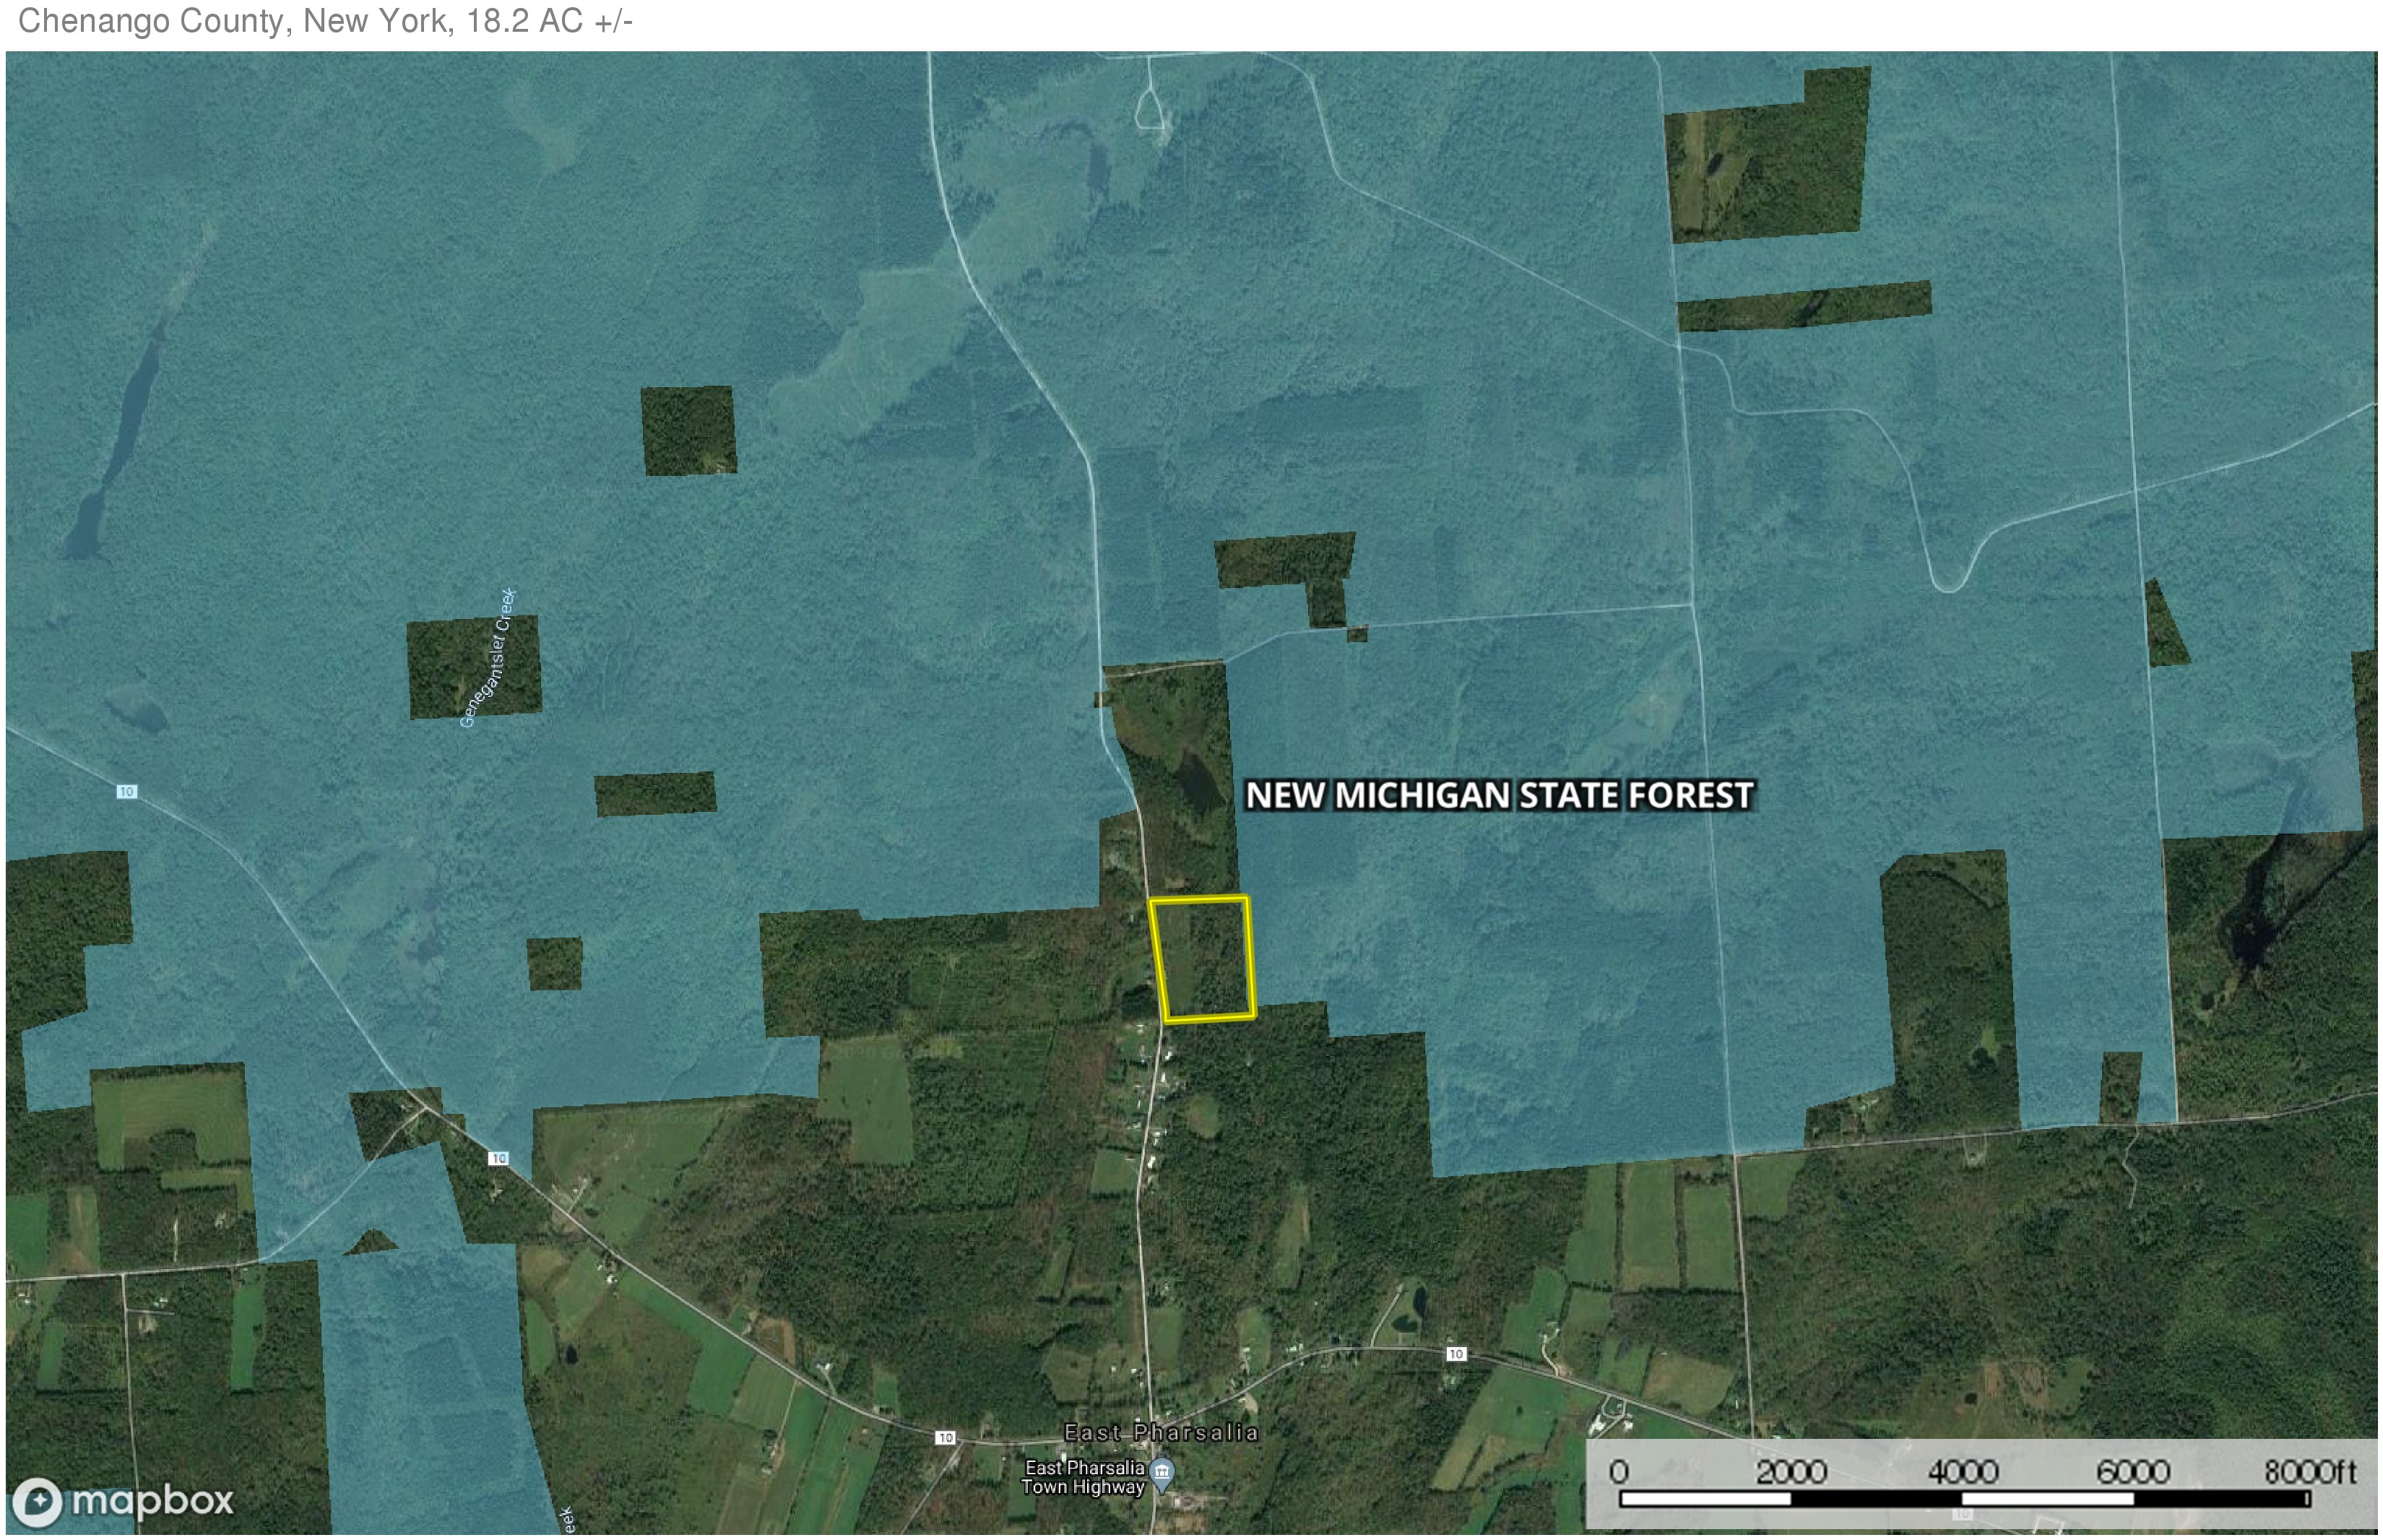This screenshot has width=2383, height=1540.
Task: Click the East Pharsalia Town Highway pin icon
Action: [x=1162, y=1472]
